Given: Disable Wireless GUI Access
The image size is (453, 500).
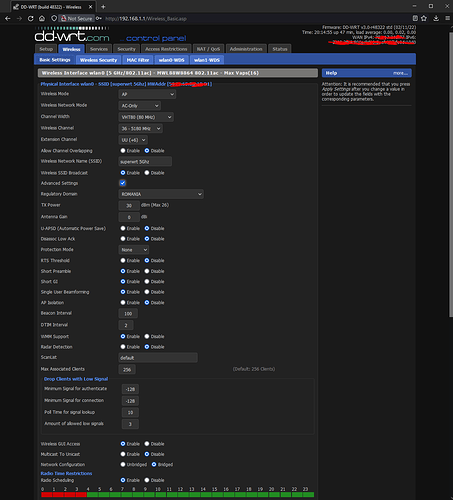Looking at the screenshot, I should click(x=147, y=444).
